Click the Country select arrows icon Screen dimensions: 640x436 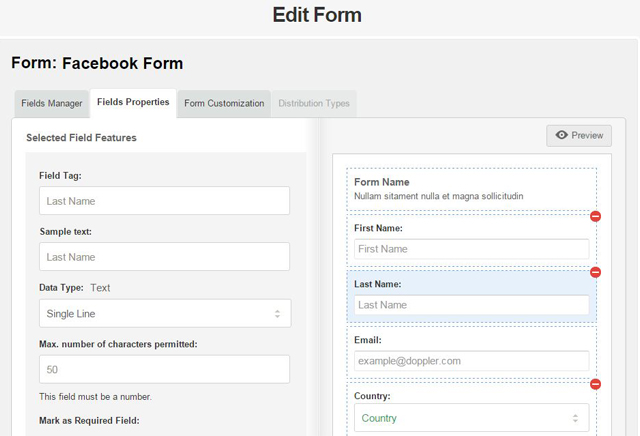pos(575,418)
